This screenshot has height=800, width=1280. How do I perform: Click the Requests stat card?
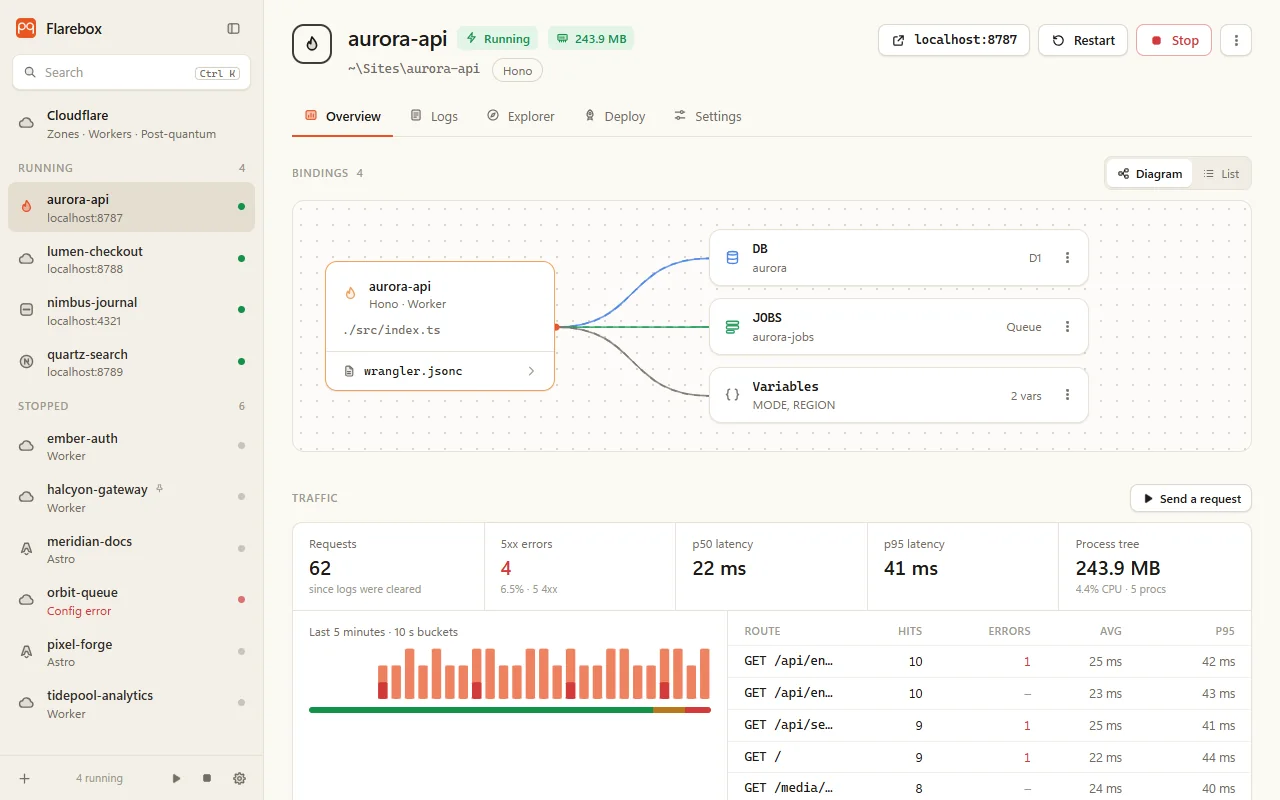point(388,567)
